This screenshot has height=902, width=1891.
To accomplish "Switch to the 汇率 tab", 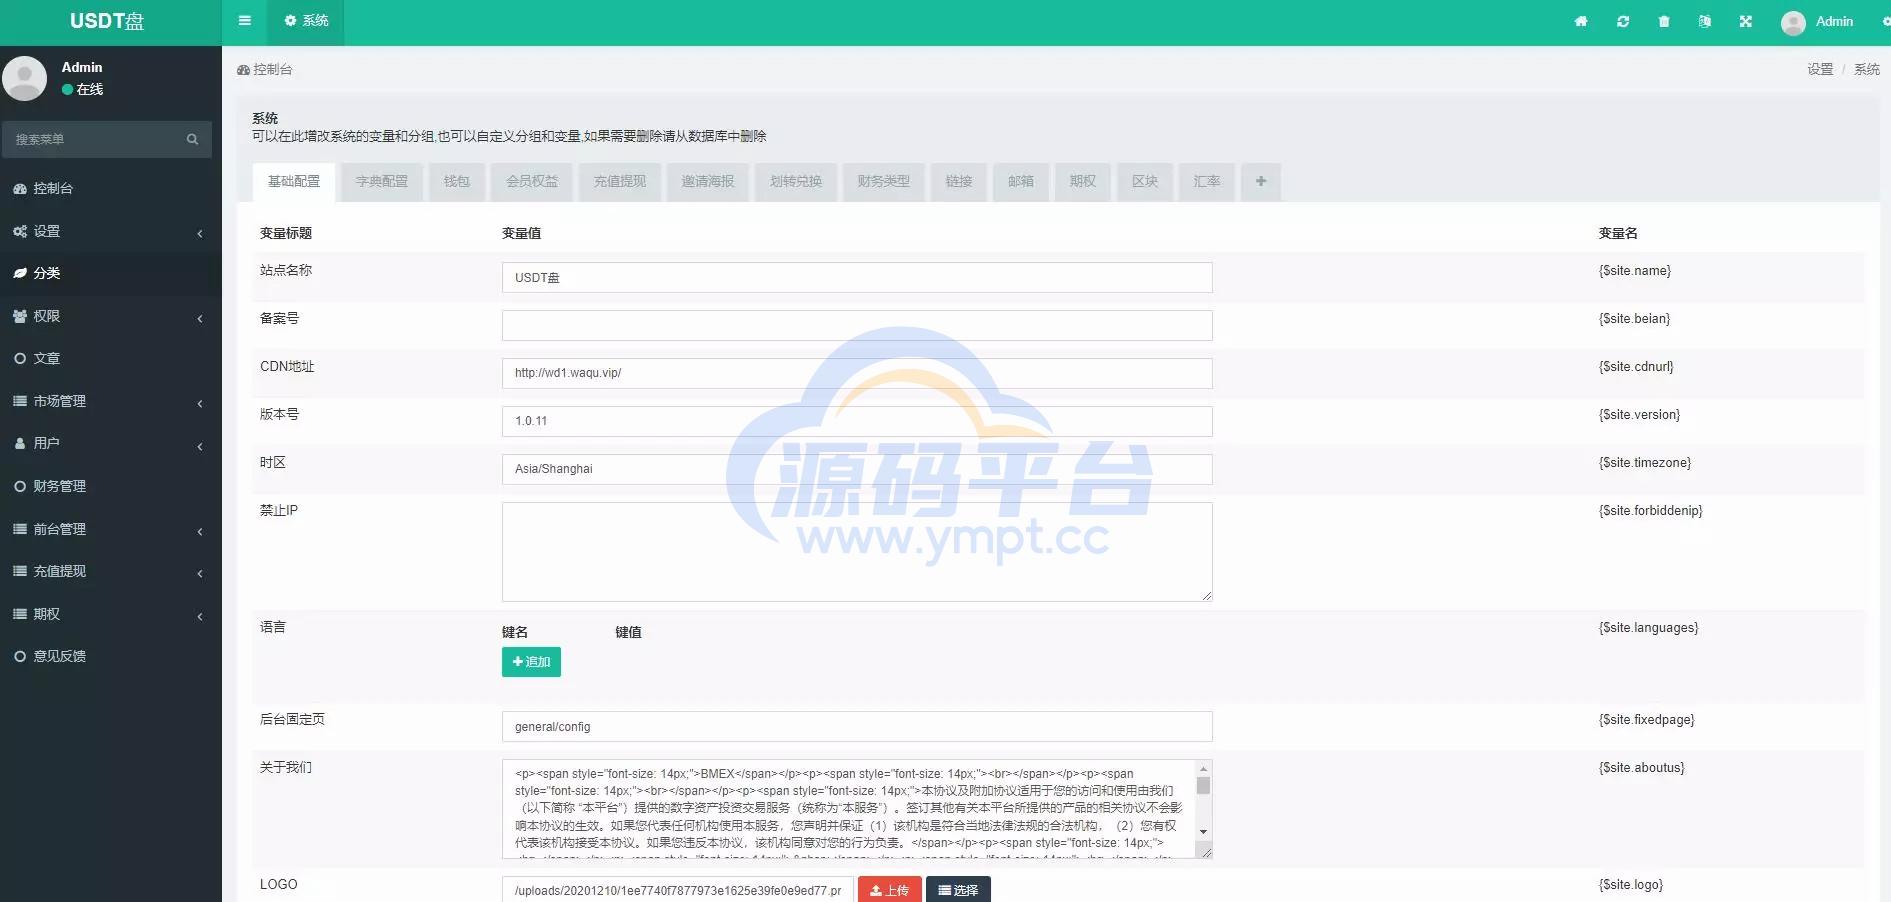I will coord(1207,182).
